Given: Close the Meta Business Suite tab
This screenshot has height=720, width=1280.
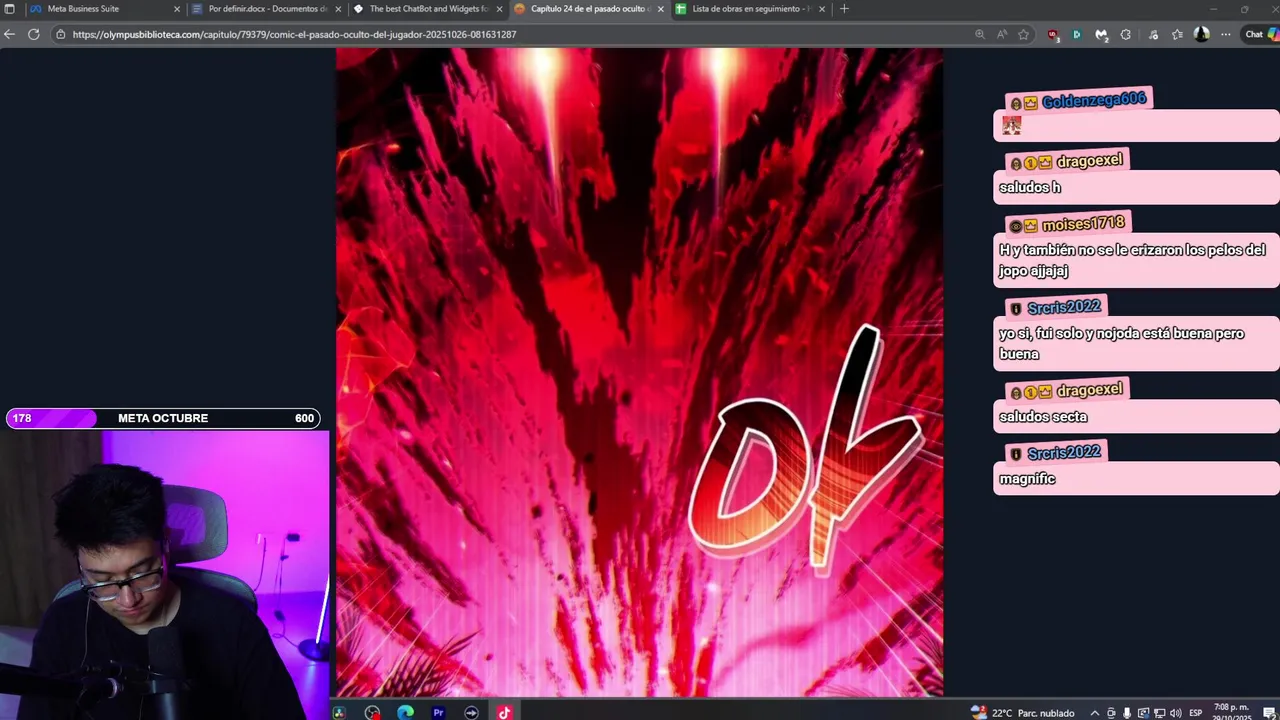Looking at the screenshot, I should coord(177,9).
